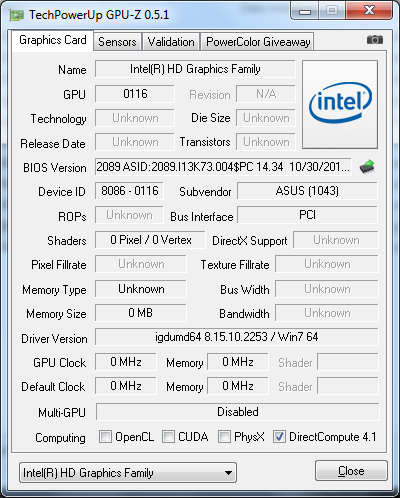
Task: Click the Bandwidth field value
Action: click(x=327, y=313)
